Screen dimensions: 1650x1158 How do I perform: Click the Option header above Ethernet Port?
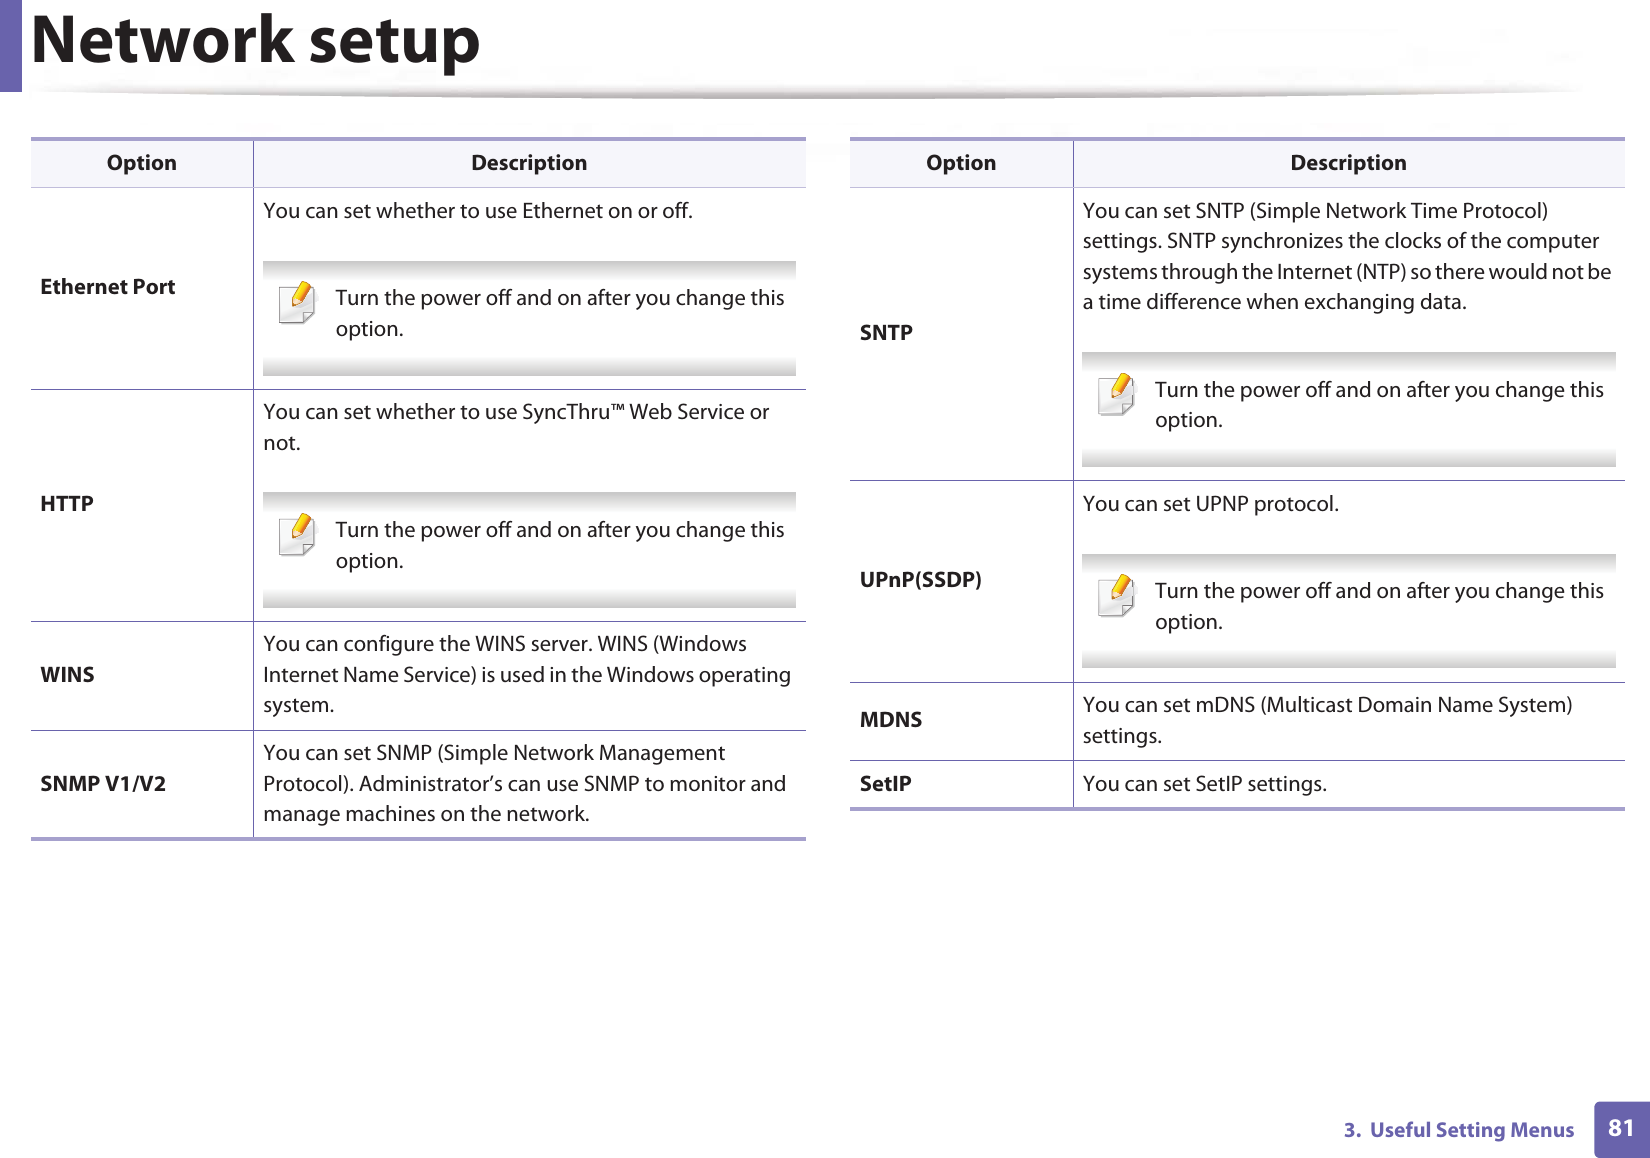point(142,163)
